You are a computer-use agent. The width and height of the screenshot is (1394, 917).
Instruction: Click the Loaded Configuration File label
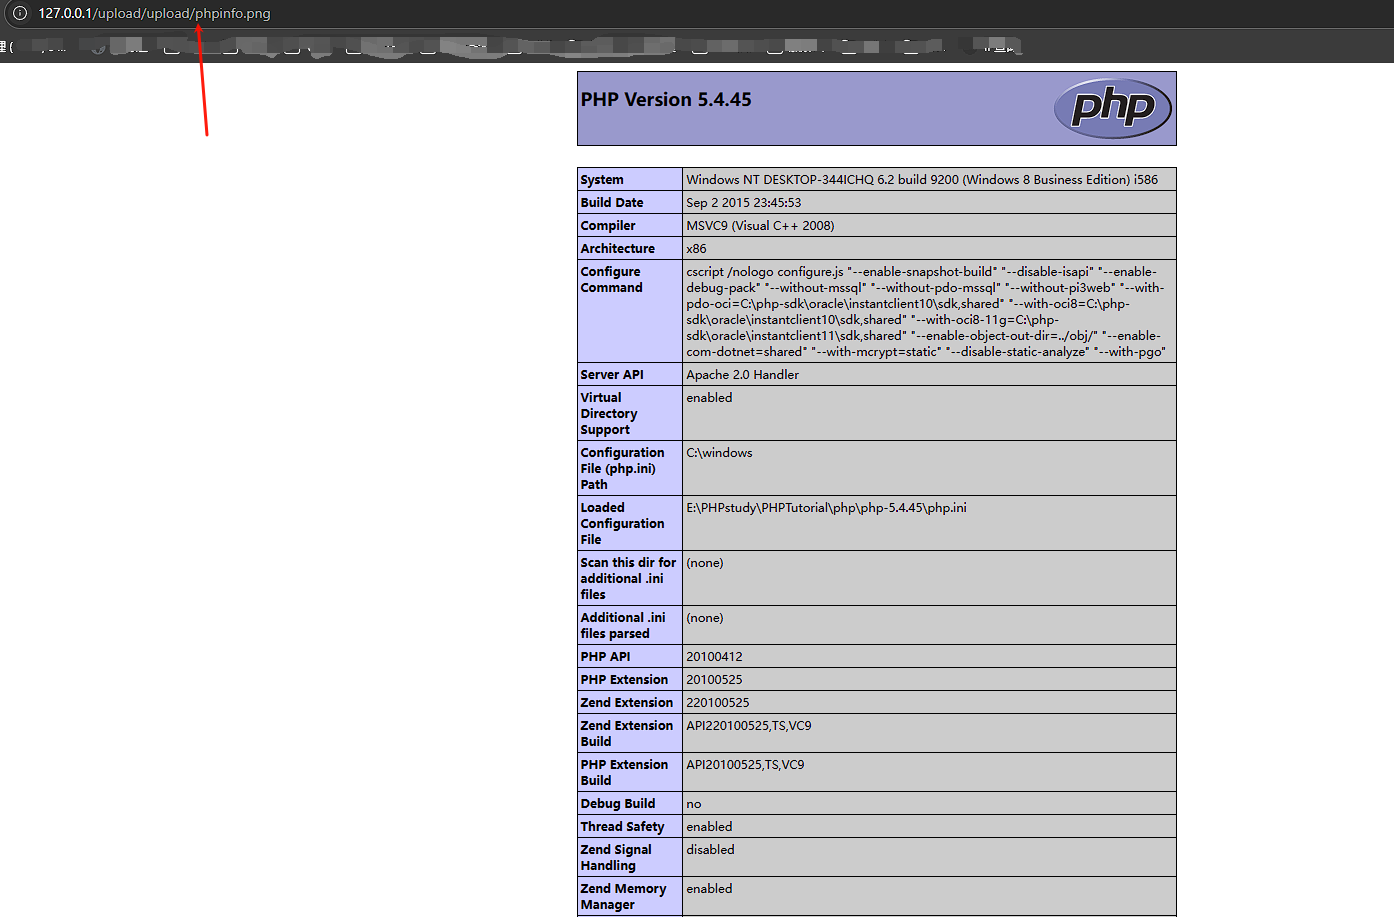(622, 524)
